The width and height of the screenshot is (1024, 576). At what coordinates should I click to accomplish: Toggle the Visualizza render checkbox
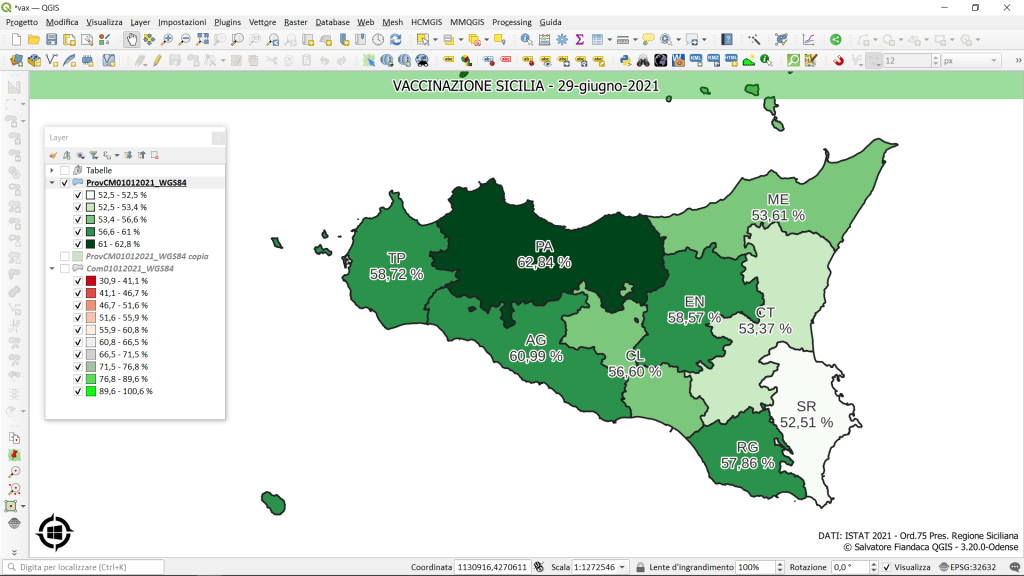click(x=886, y=567)
